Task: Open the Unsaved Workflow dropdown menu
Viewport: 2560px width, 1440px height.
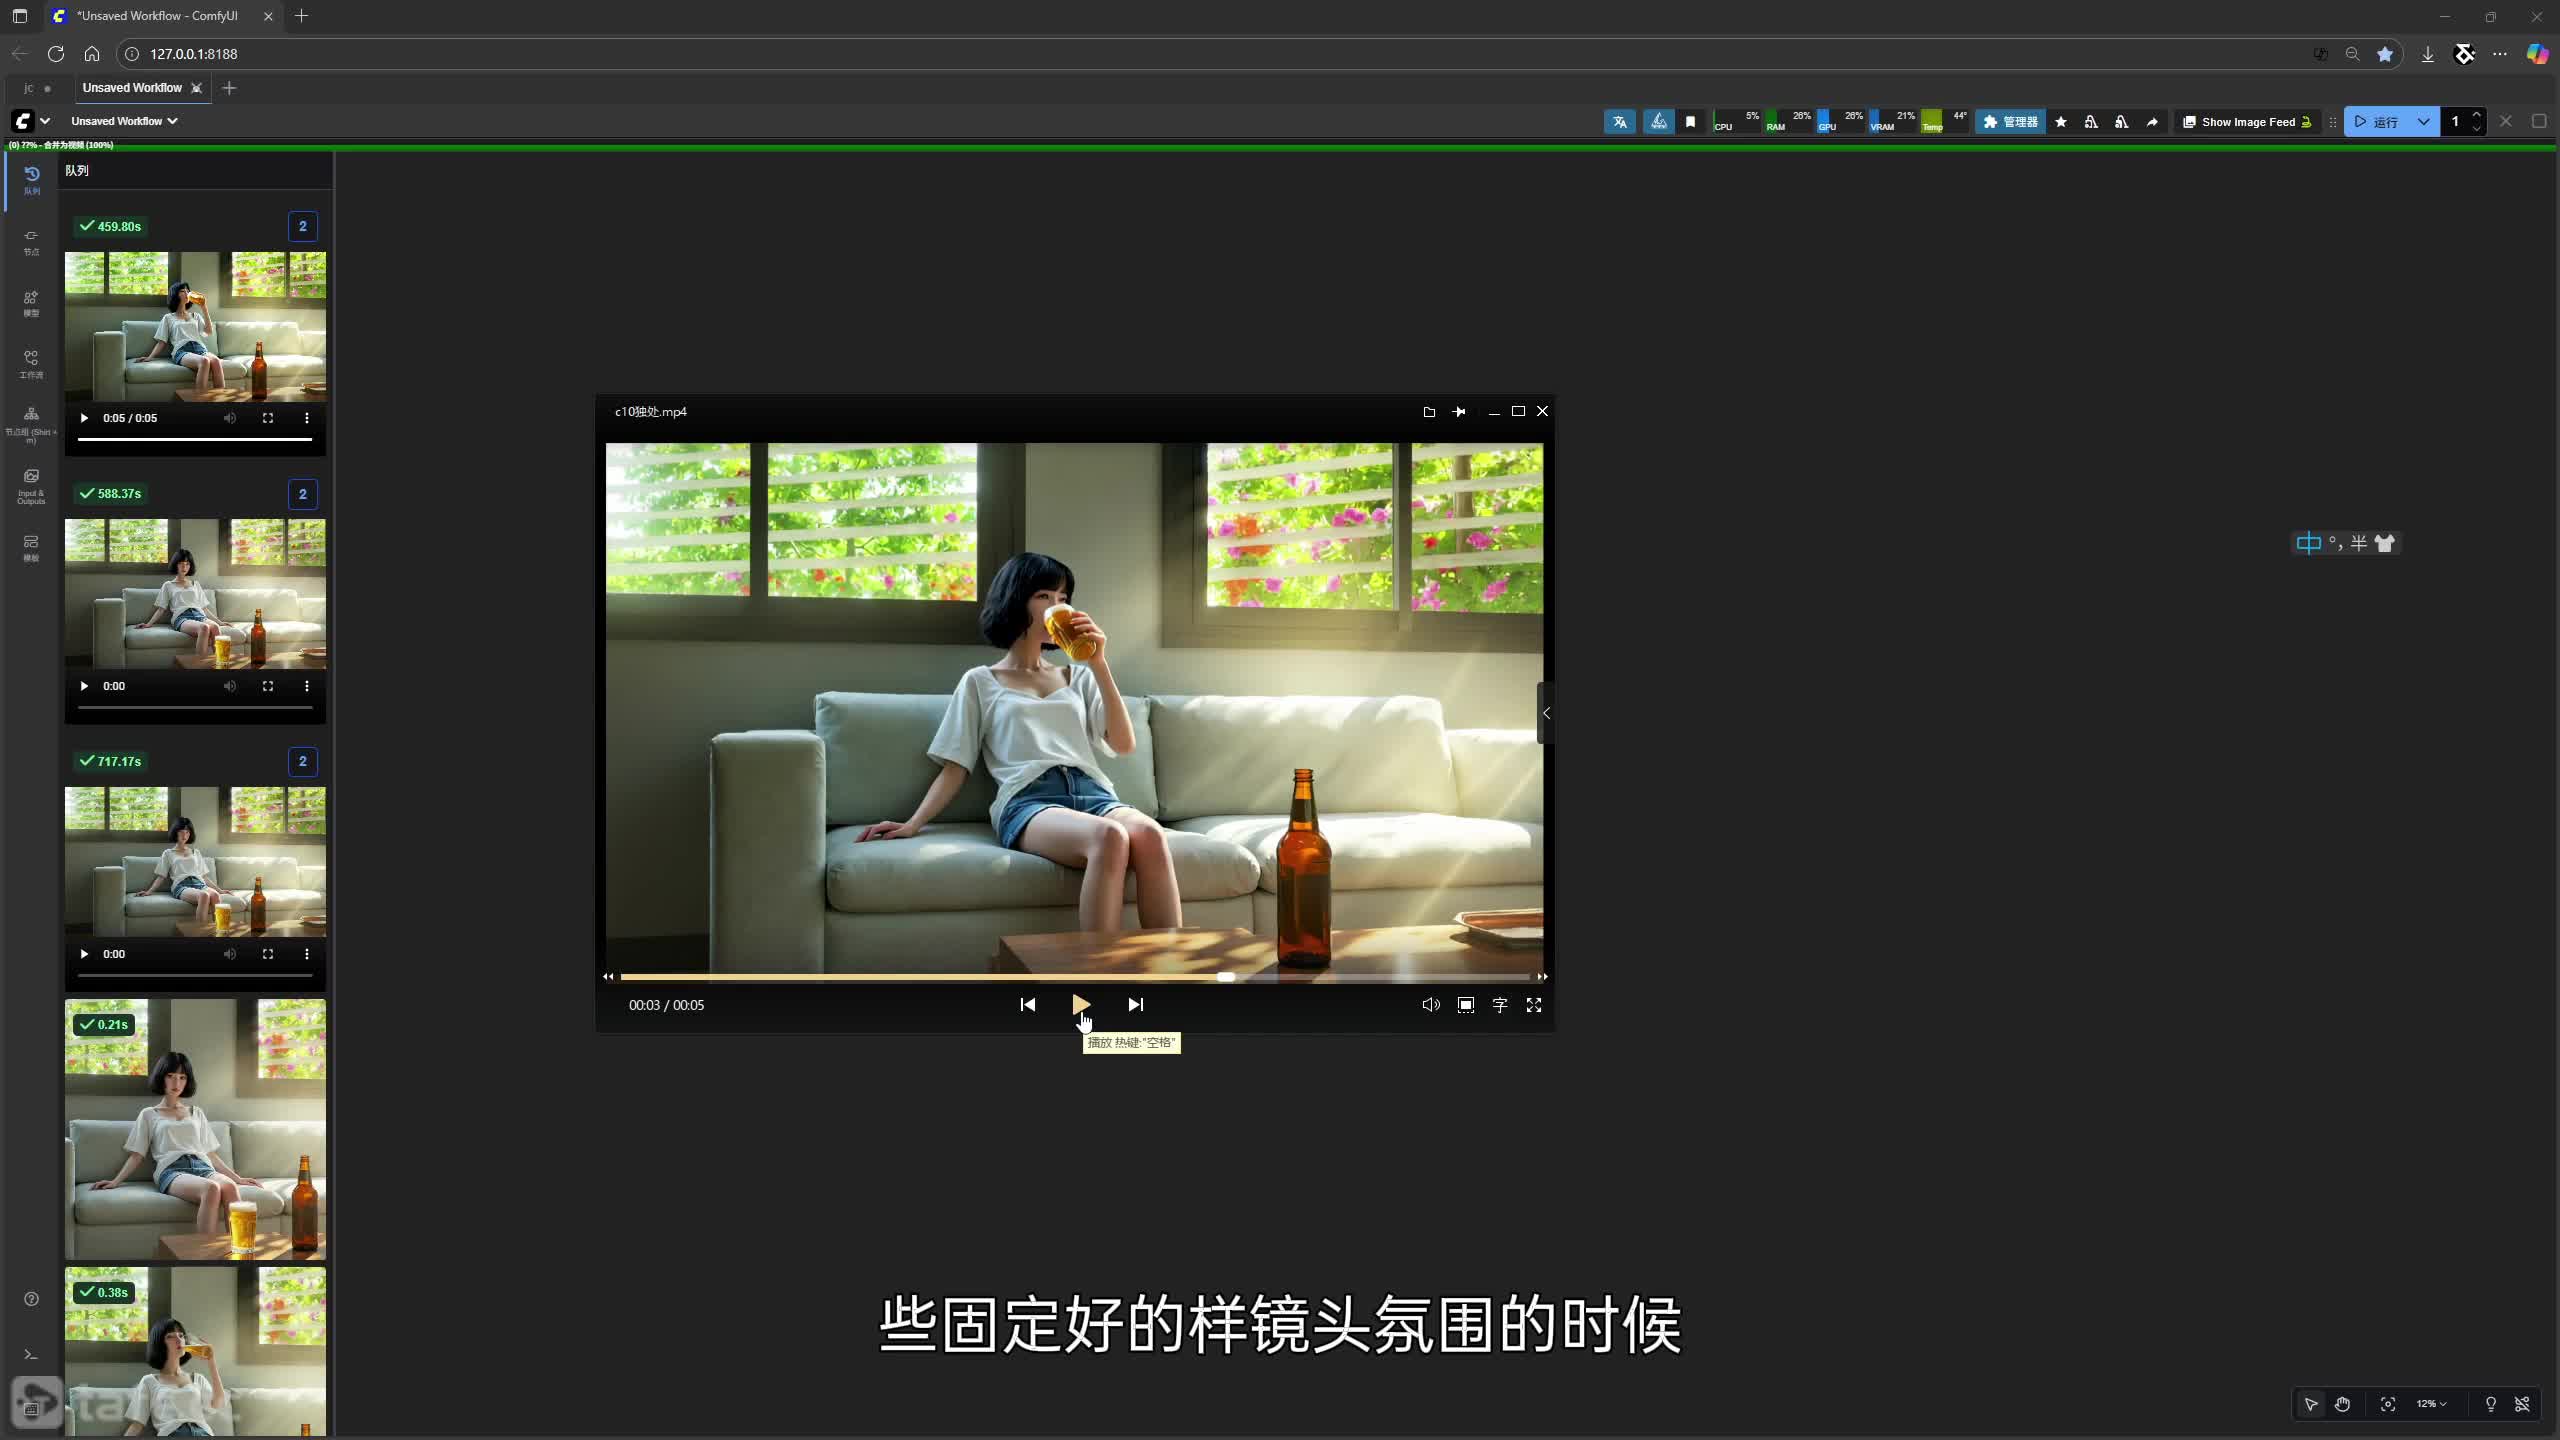Action: [124, 121]
